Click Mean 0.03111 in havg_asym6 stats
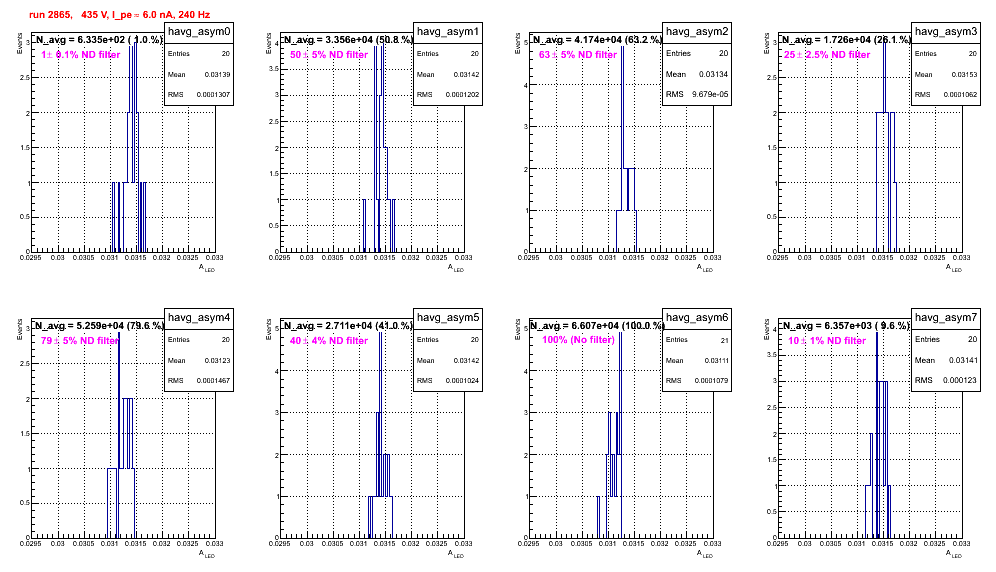 (697, 360)
